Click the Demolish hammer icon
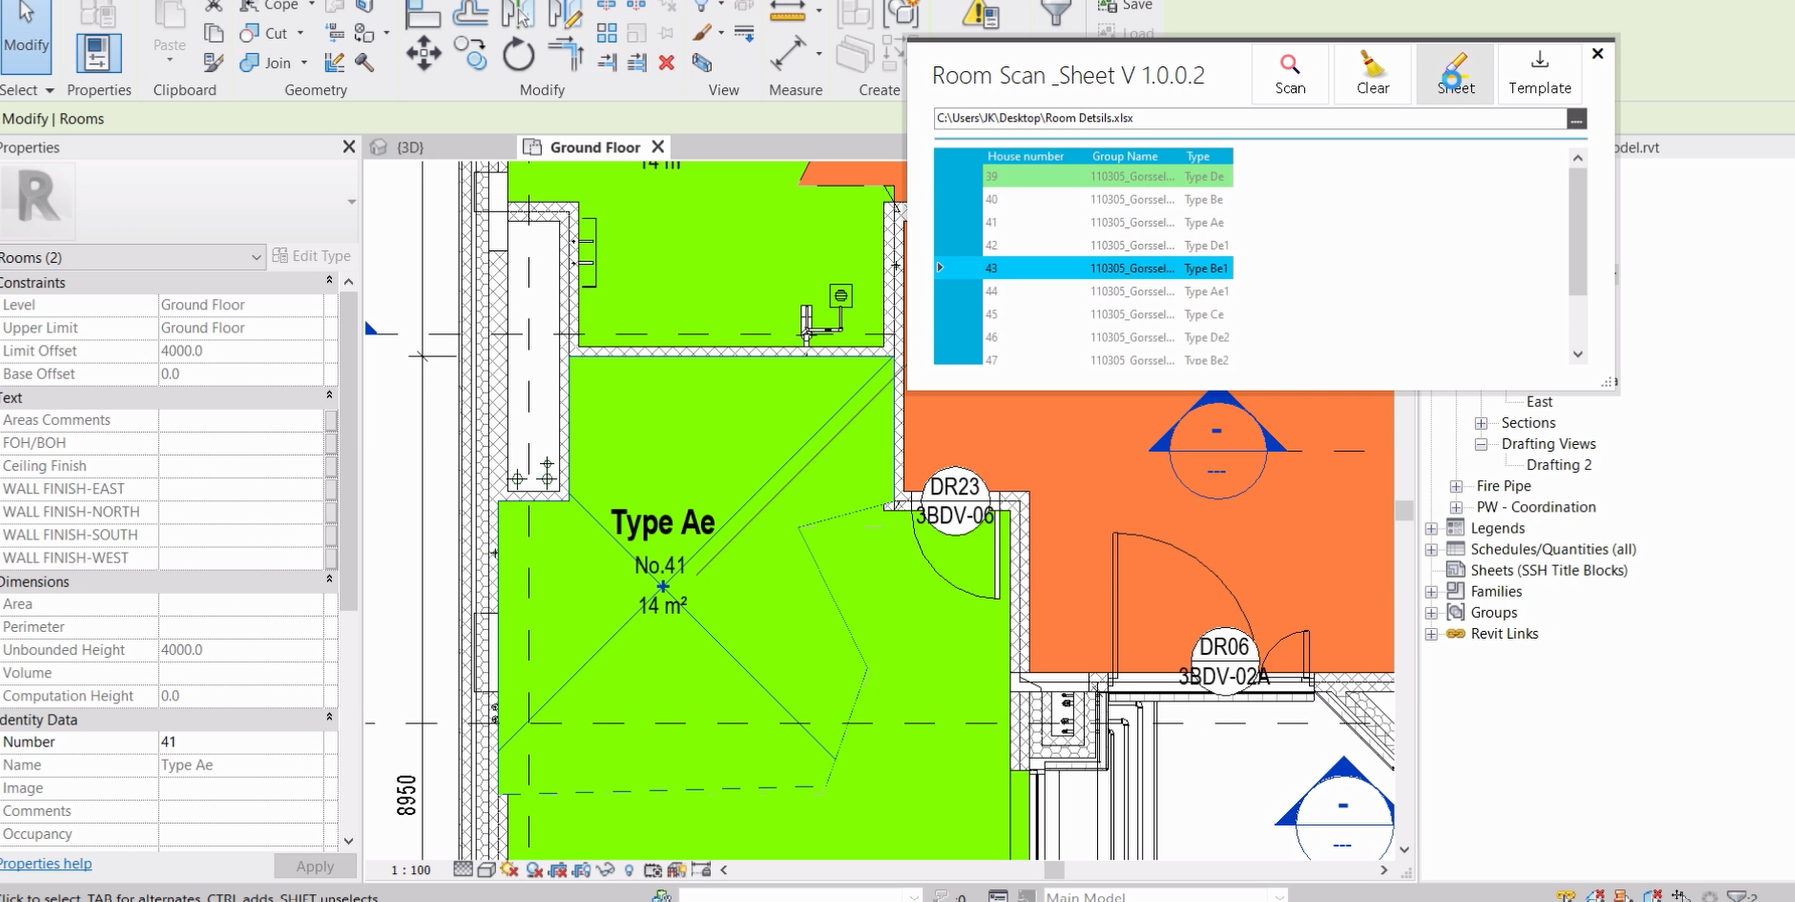 coord(364,63)
